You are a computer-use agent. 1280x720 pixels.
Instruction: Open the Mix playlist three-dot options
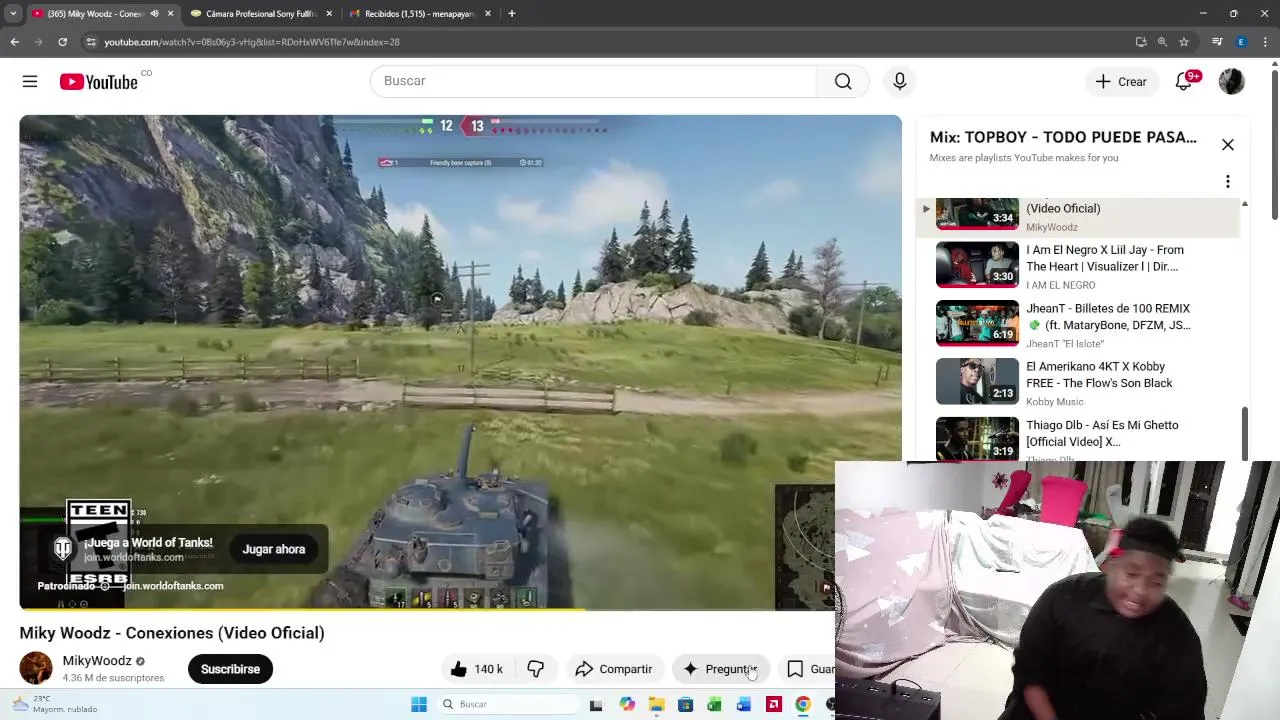click(1228, 181)
